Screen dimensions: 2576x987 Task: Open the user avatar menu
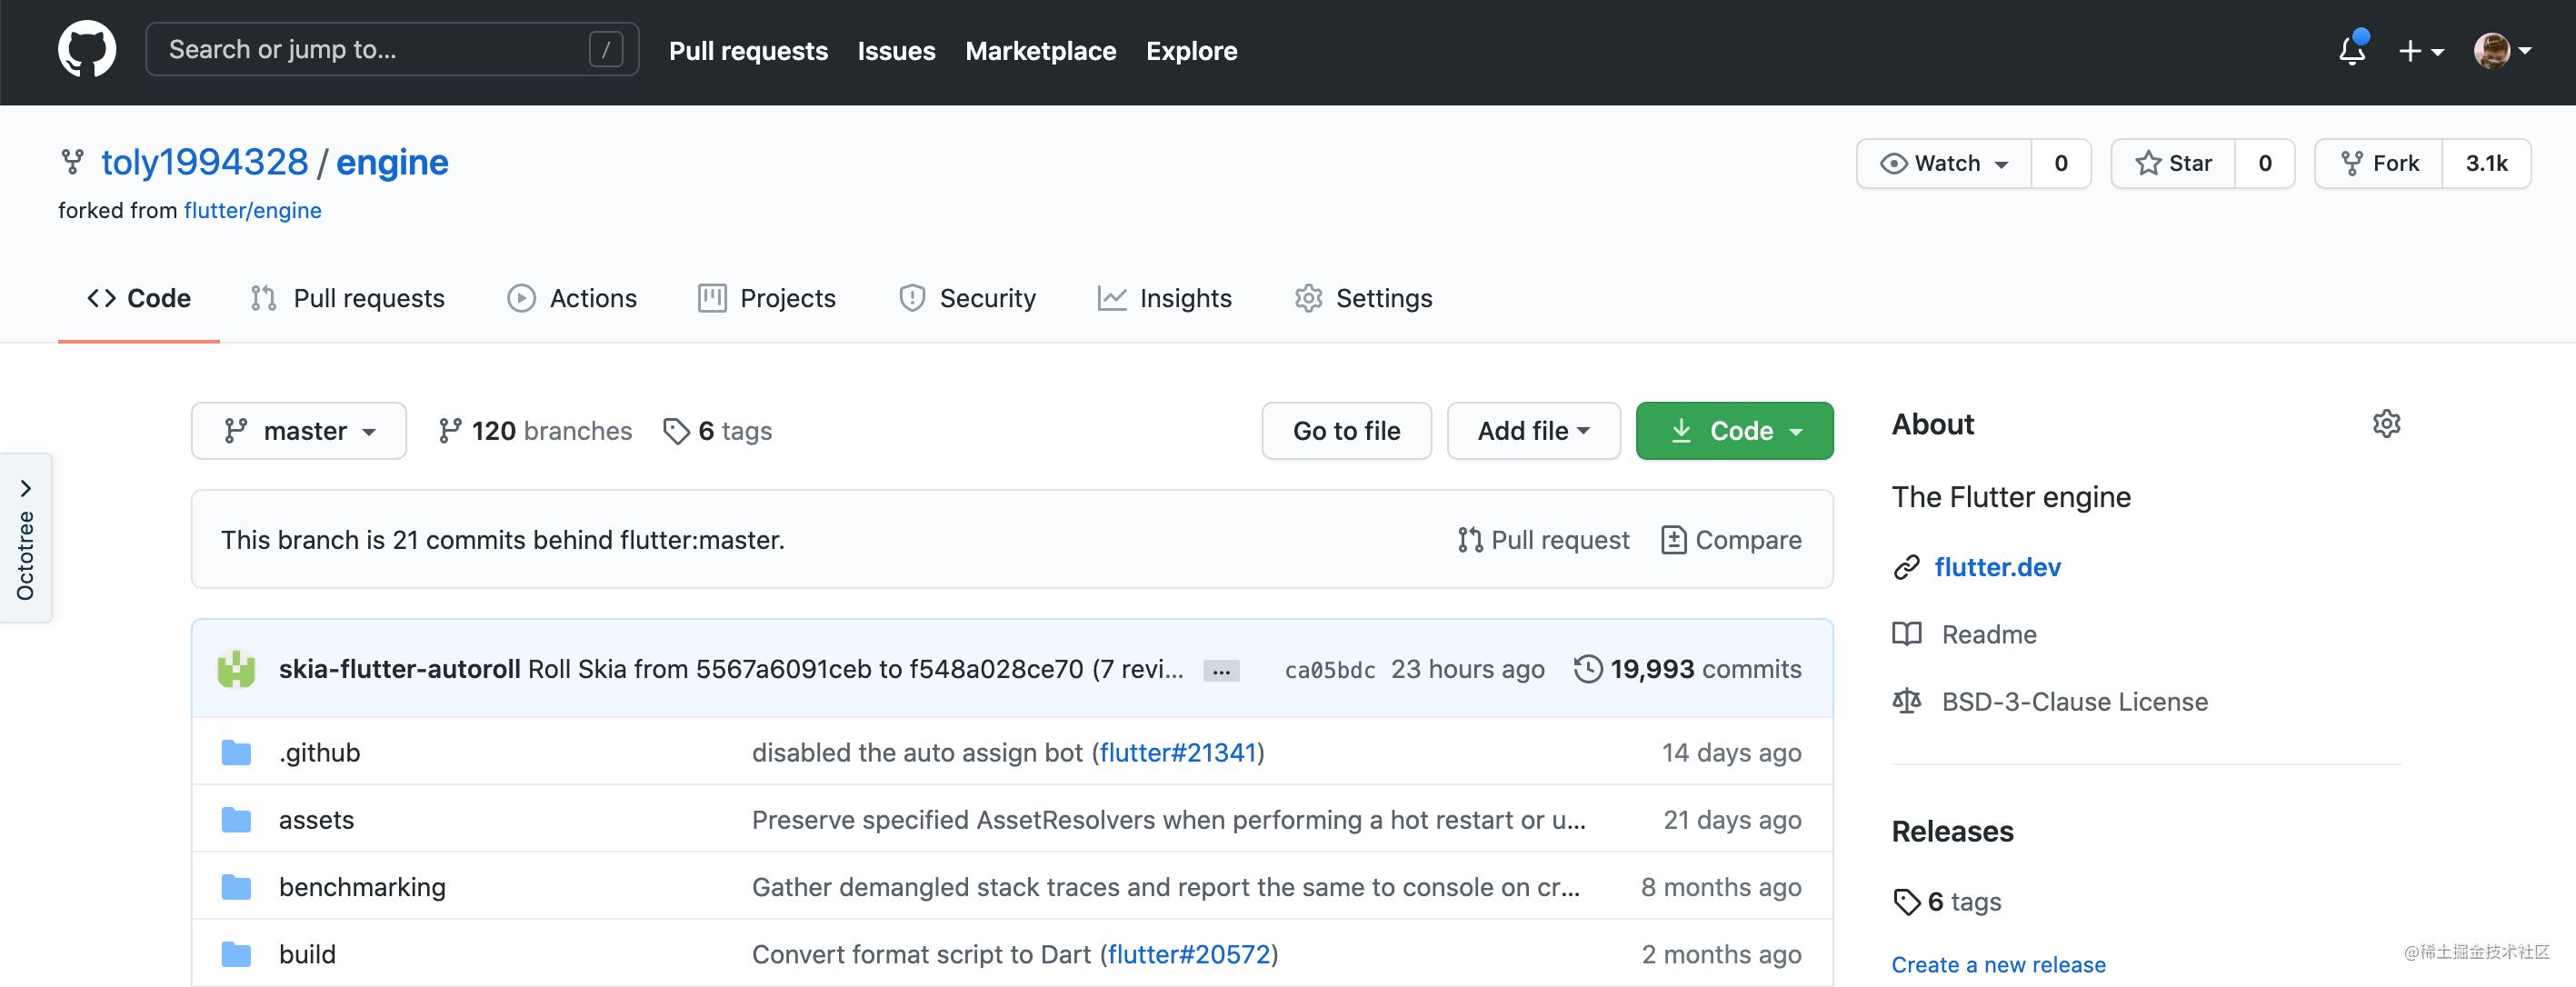(x=2501, y=50)
